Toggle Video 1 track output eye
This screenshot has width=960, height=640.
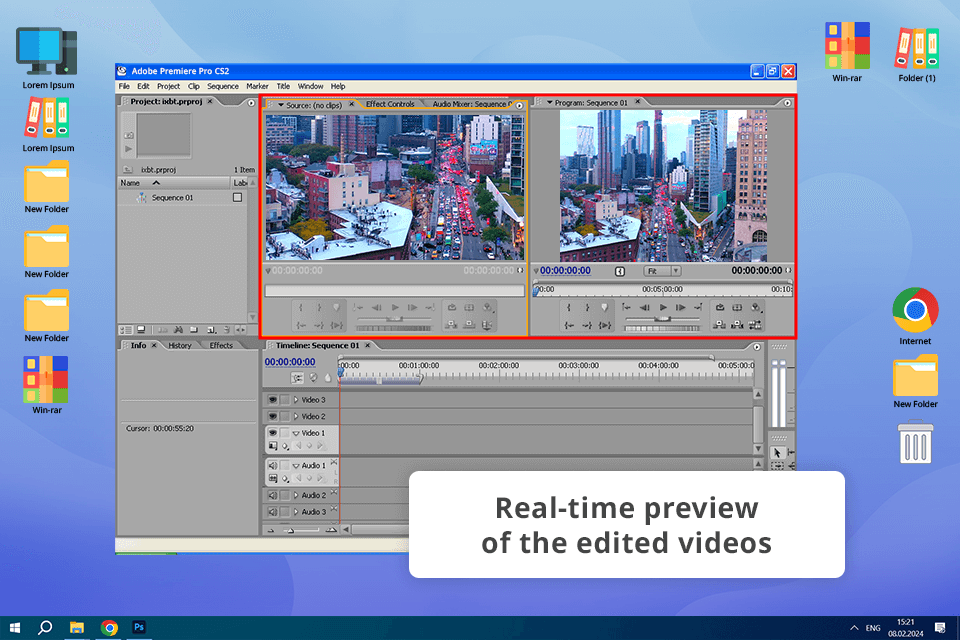tap(272, 433)
